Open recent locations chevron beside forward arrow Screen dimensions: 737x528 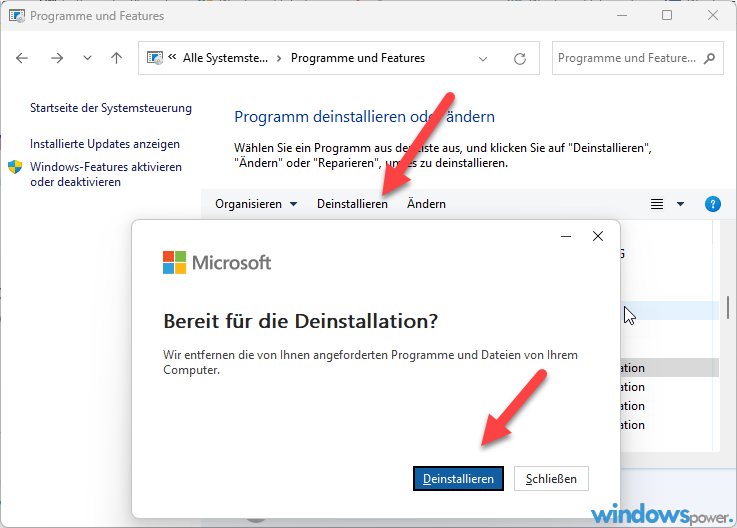click(x=87, y=58)
